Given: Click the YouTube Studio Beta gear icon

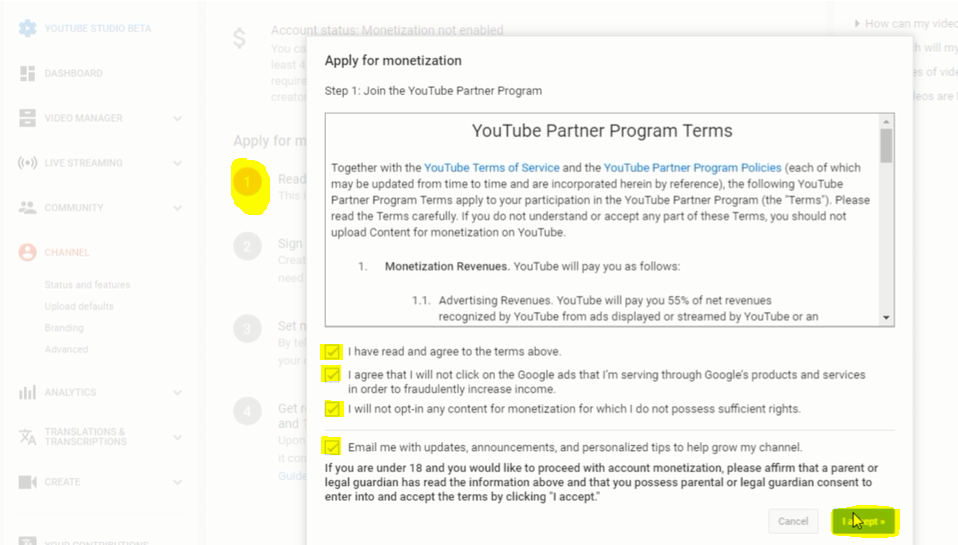Looking at the screenshot, I should (27, 28).
